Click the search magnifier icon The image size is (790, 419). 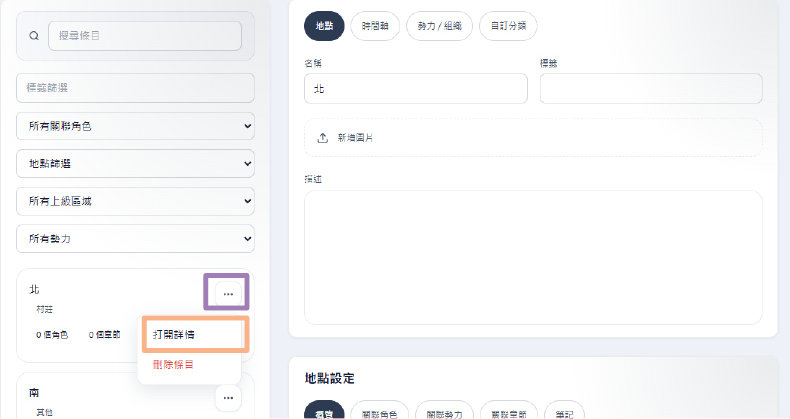point(34,36)
